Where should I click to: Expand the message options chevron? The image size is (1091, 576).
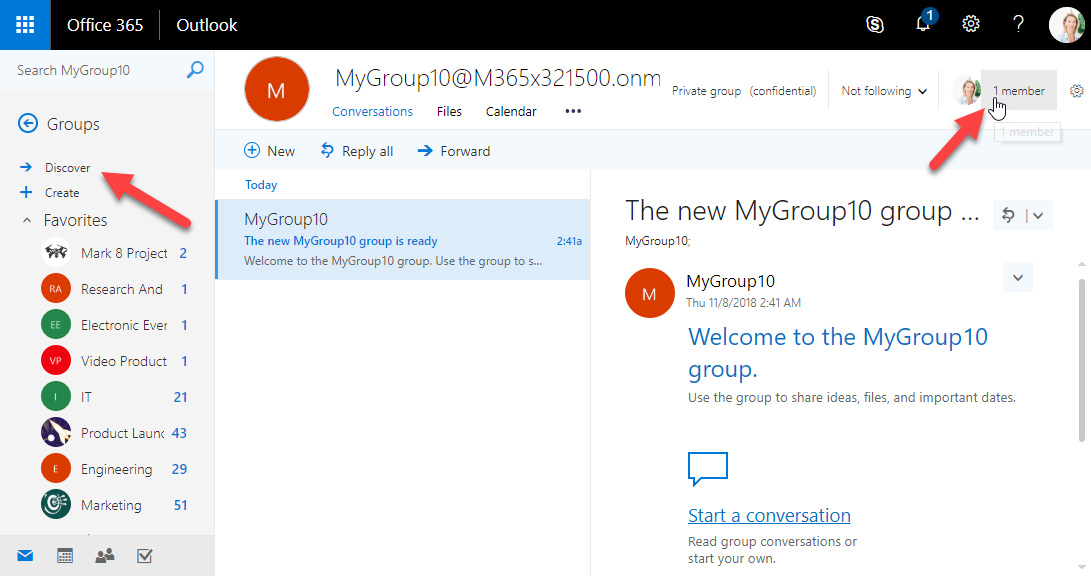pos(1017,277)
